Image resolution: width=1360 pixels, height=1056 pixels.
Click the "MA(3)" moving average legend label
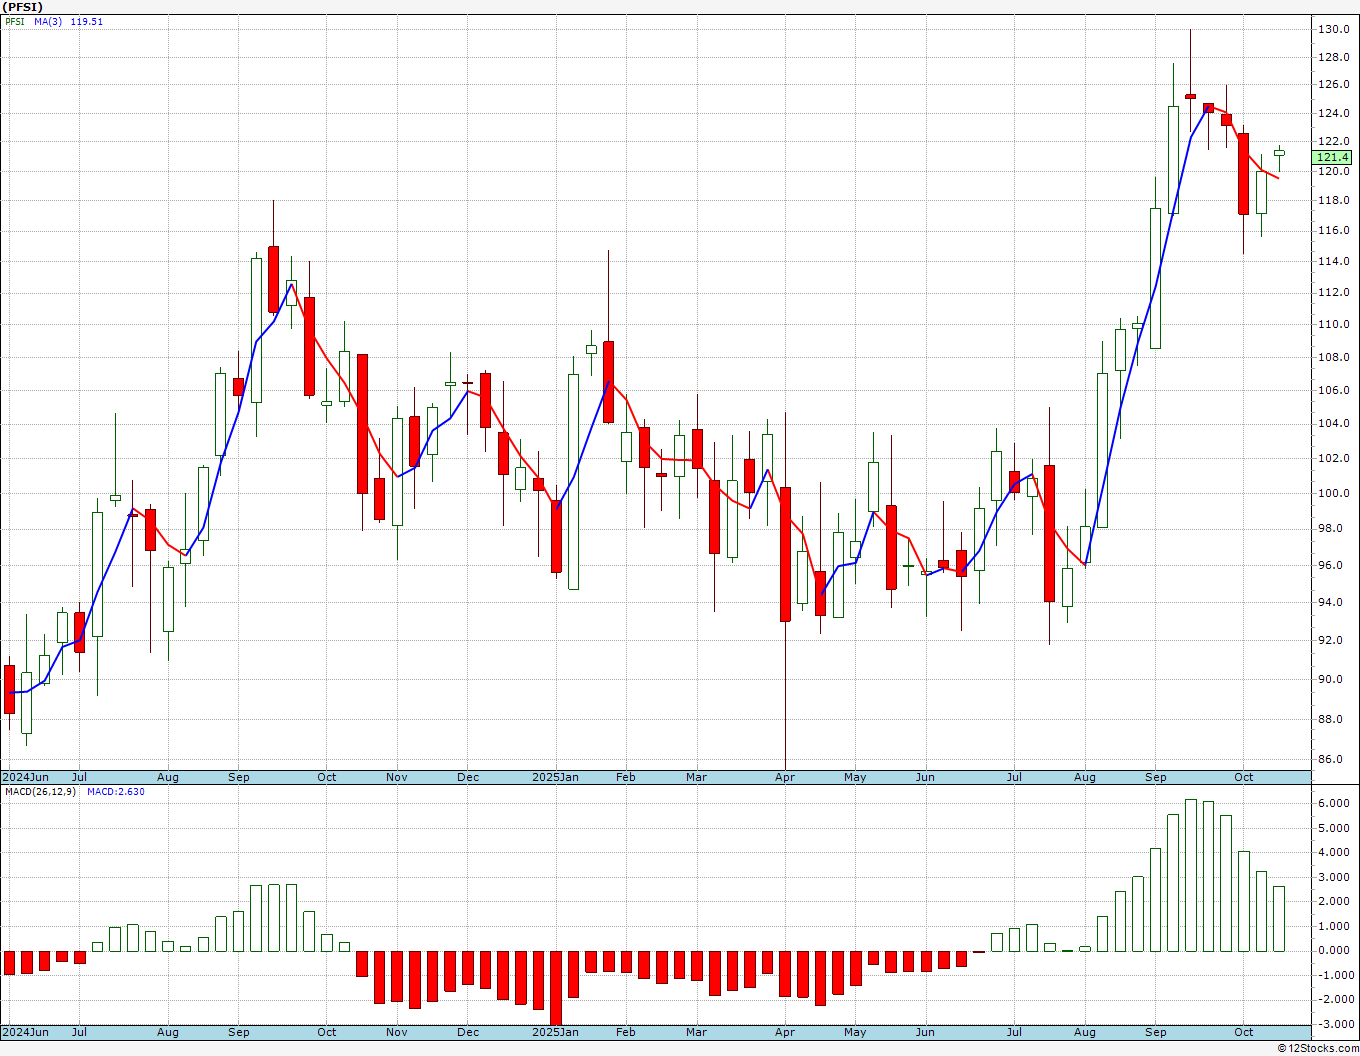tap(47, 21)
